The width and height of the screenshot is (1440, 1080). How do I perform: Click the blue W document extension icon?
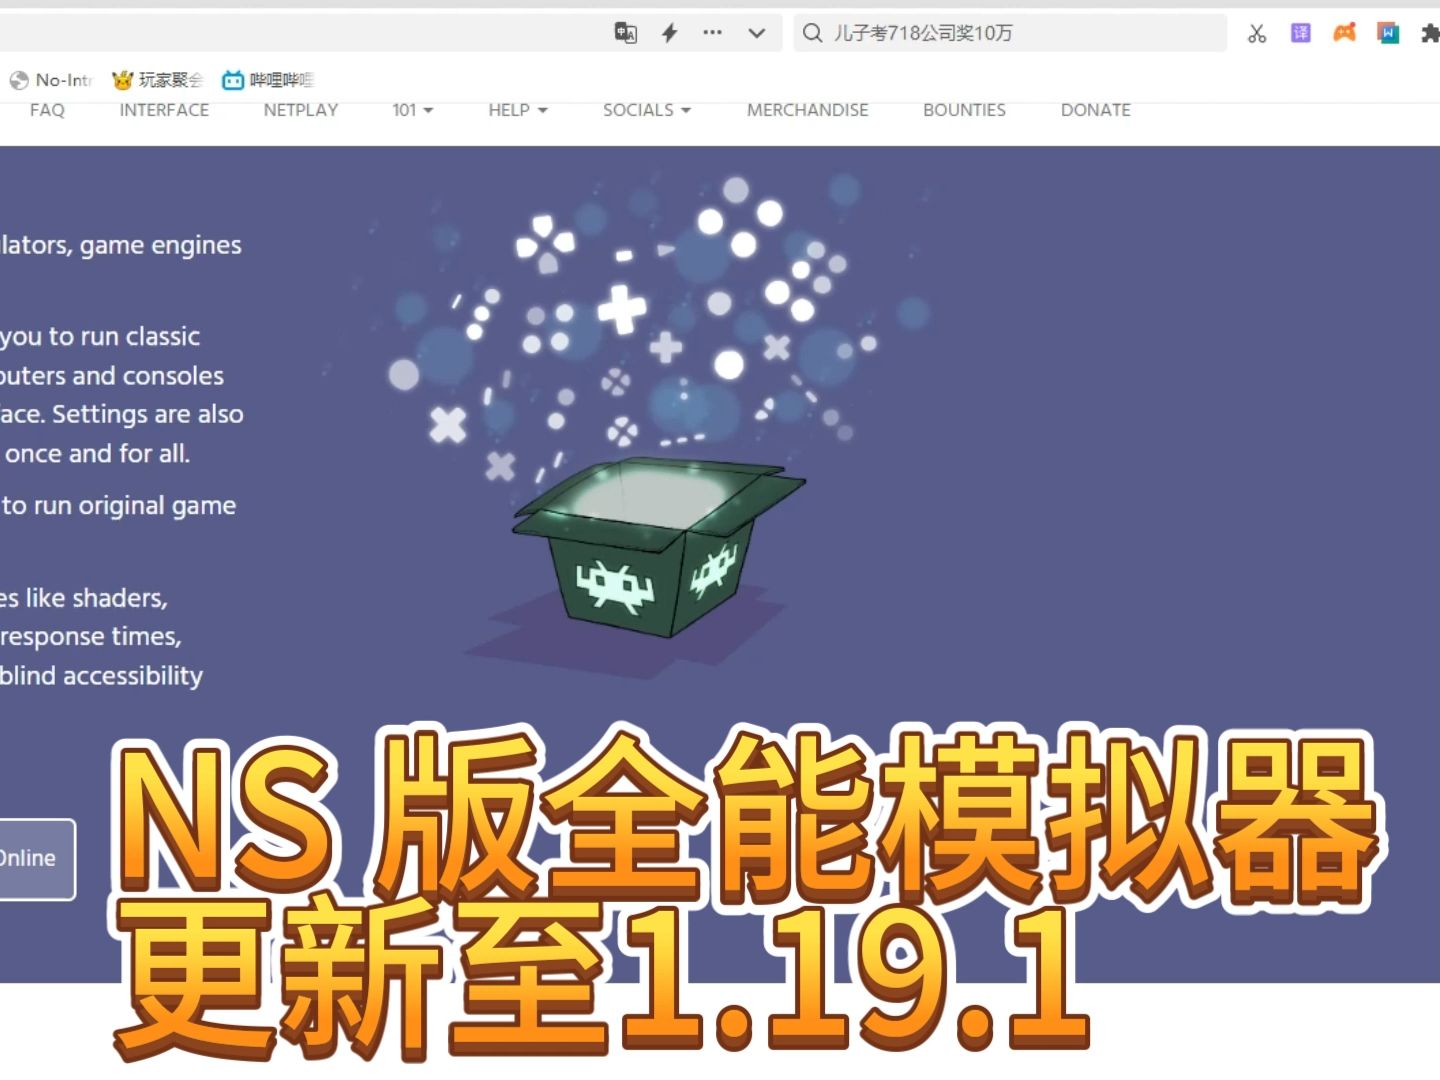(x=1388, y=33)
